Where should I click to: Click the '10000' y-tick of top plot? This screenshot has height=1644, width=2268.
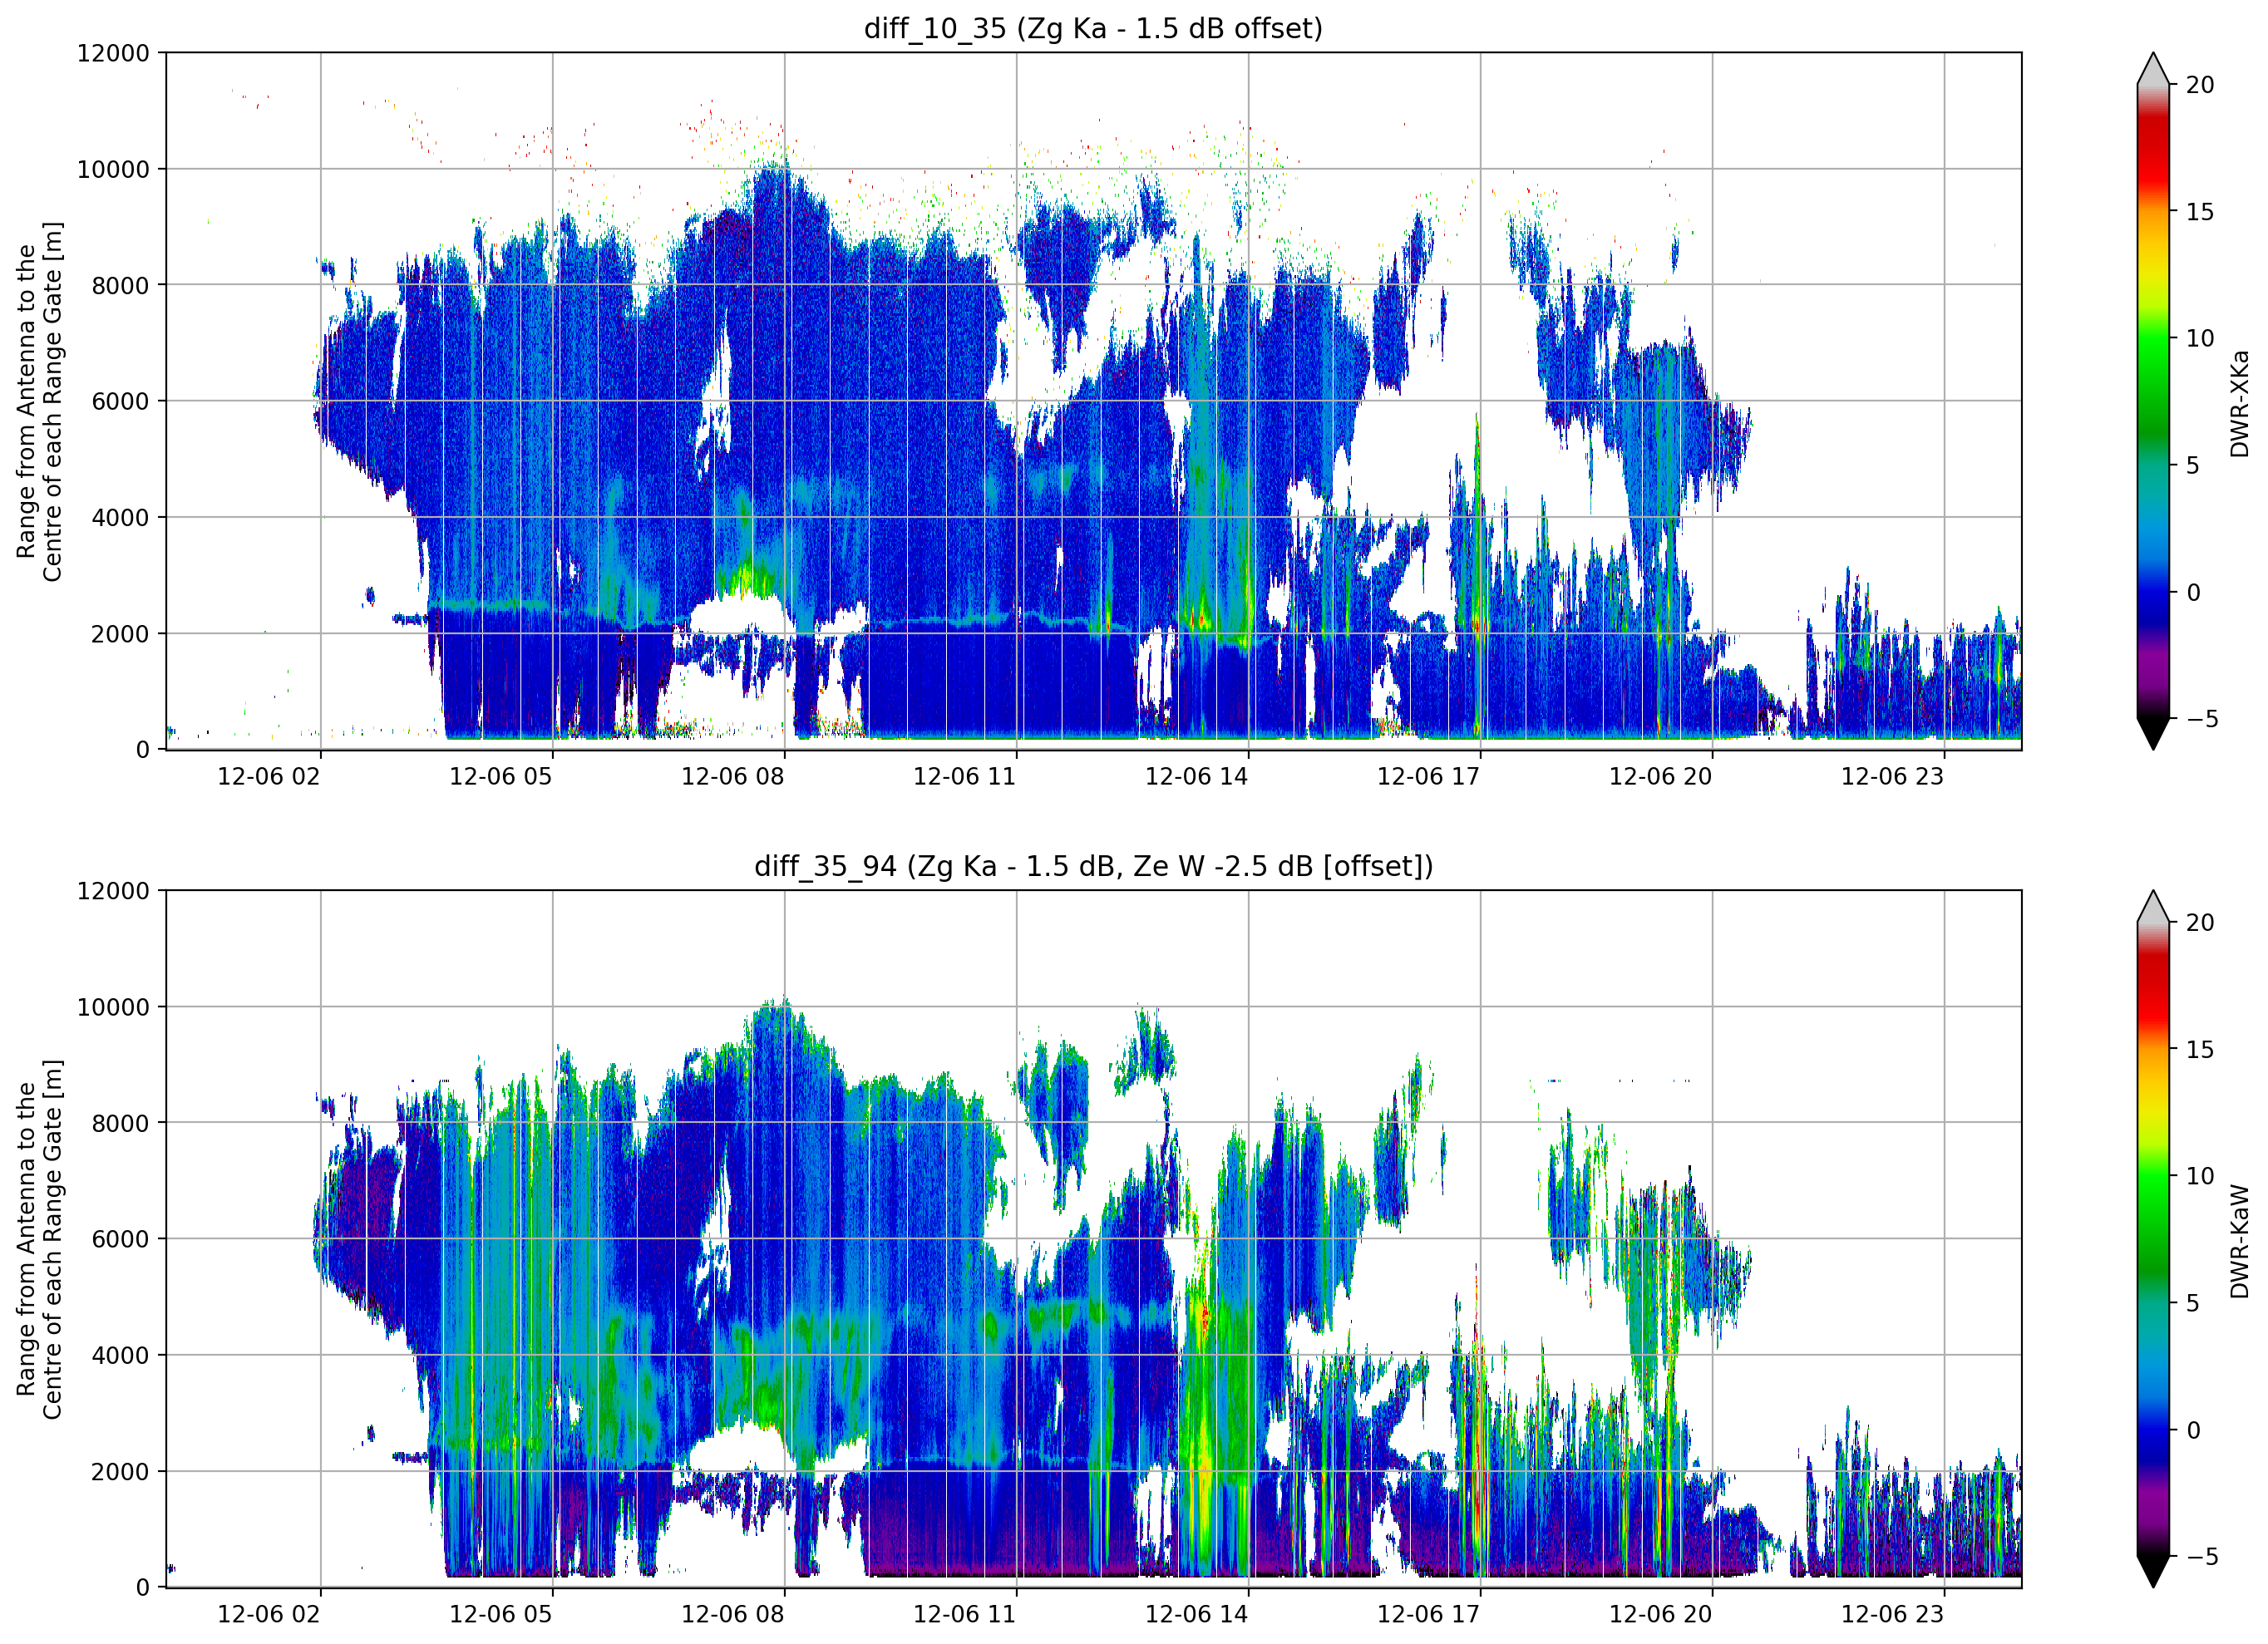tap(113, 169)
